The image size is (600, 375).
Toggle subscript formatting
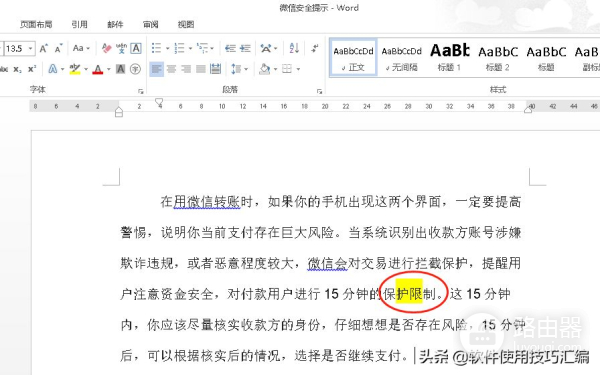point(18,69)
